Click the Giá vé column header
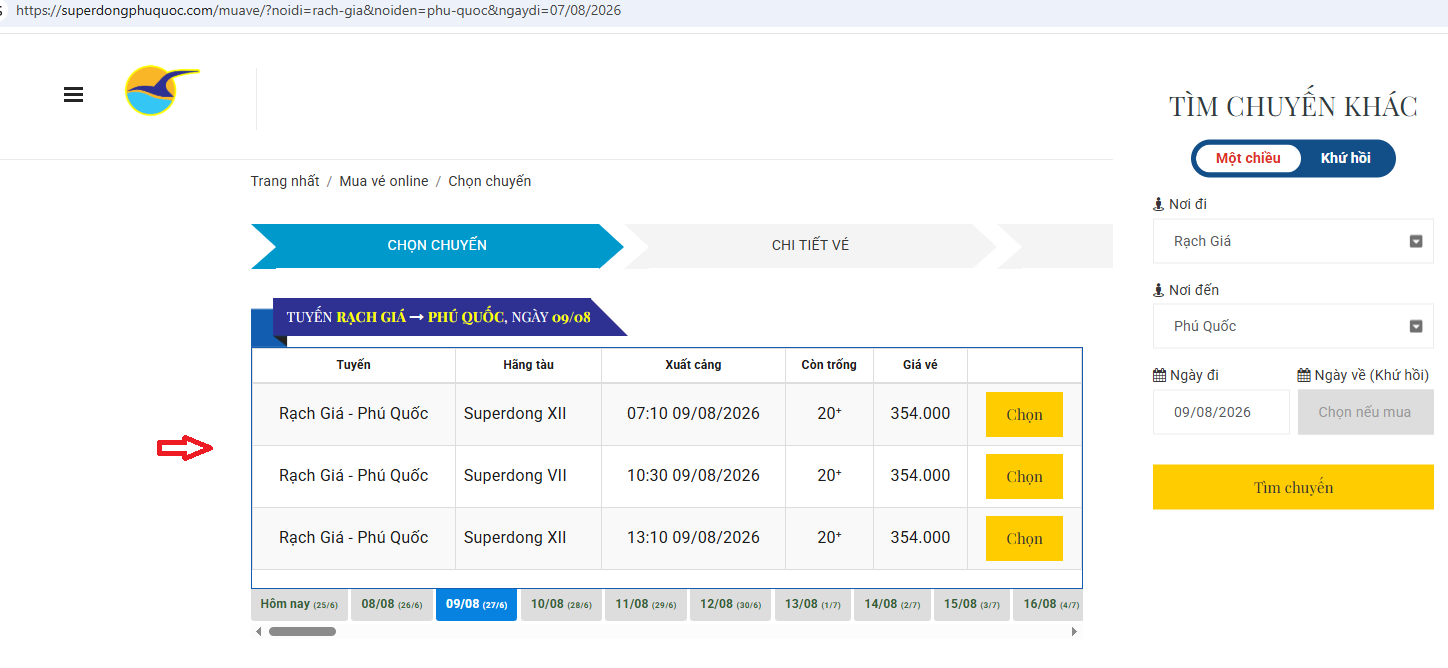Image resolution: width=1448 pixels, height=668 pixels. coord(920,365)
